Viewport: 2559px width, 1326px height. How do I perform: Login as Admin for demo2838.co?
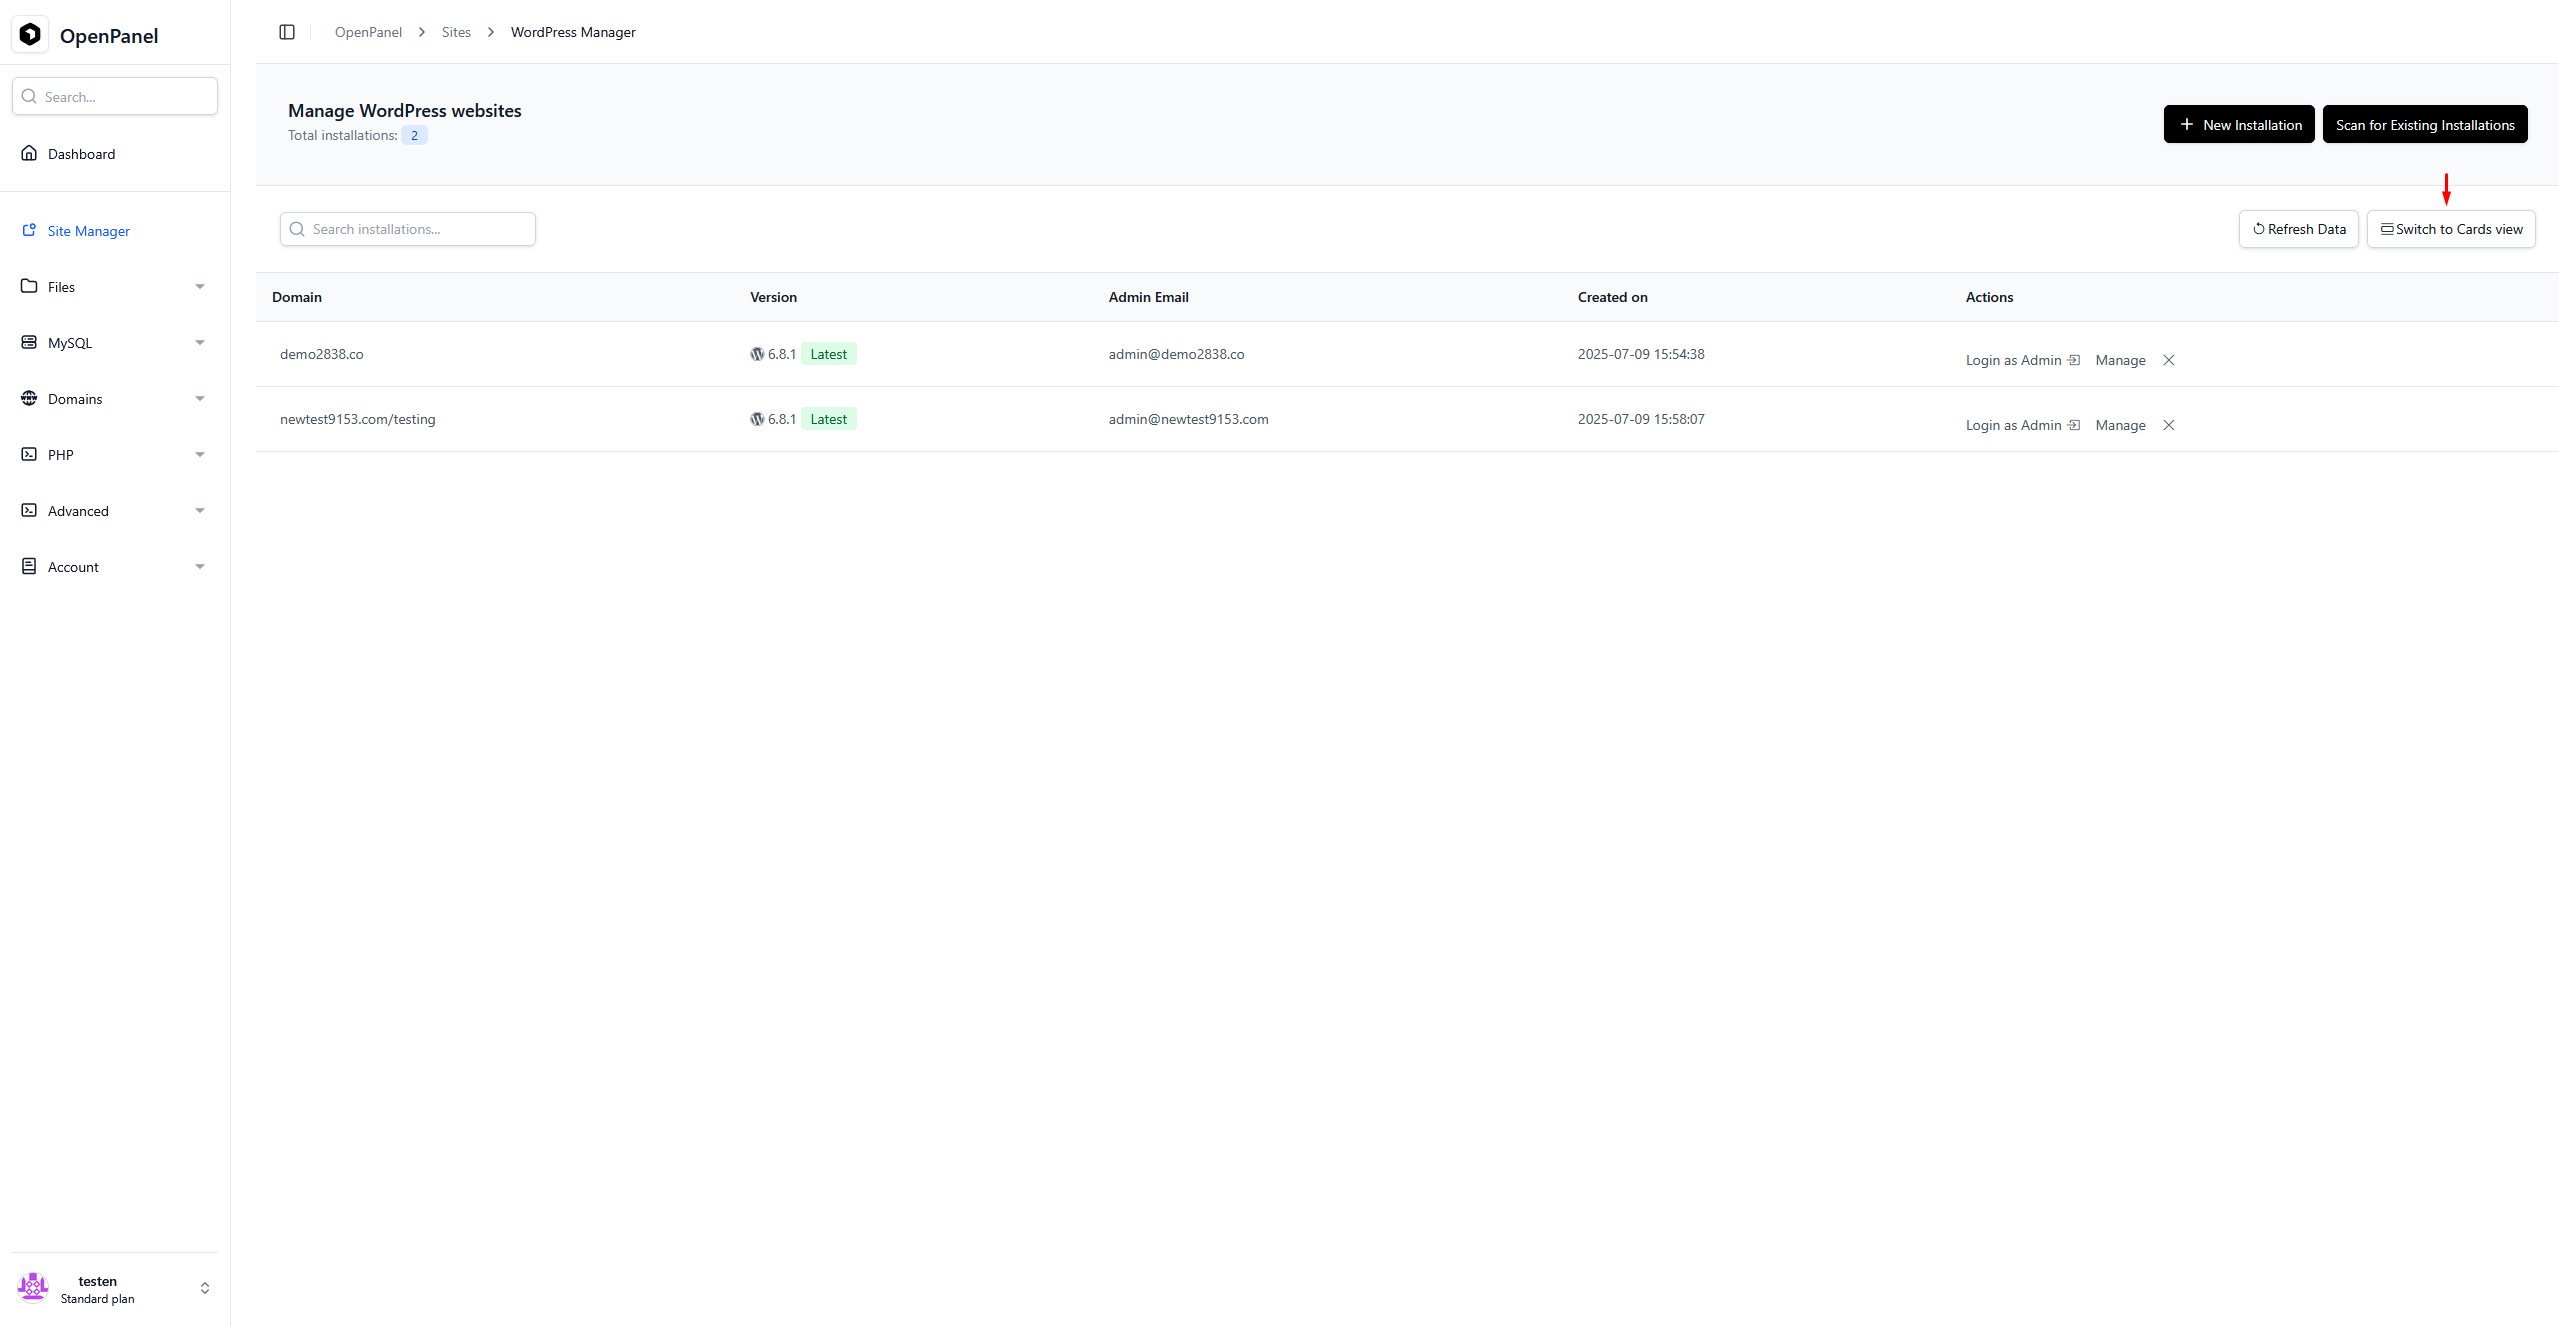click(x=2023, y=360)
